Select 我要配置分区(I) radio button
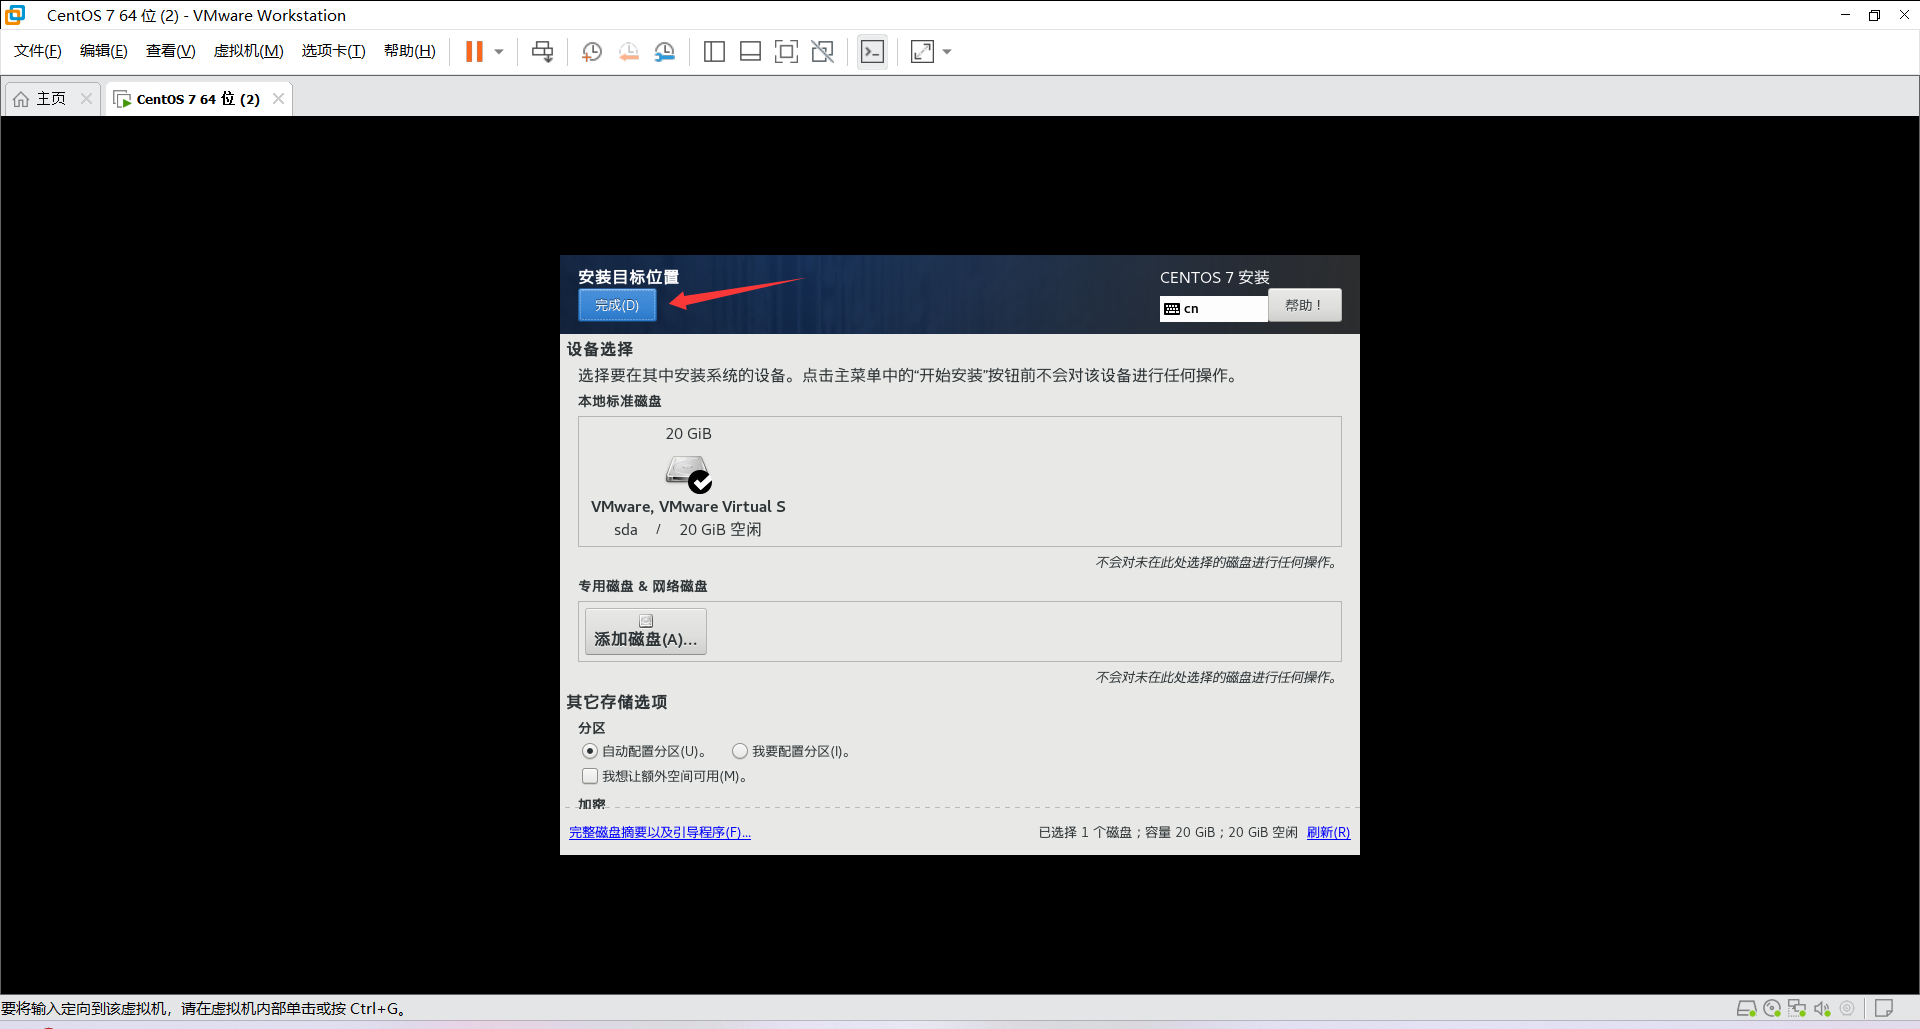The width and height of the screenshot is (1920, 1029). point(740,751)
